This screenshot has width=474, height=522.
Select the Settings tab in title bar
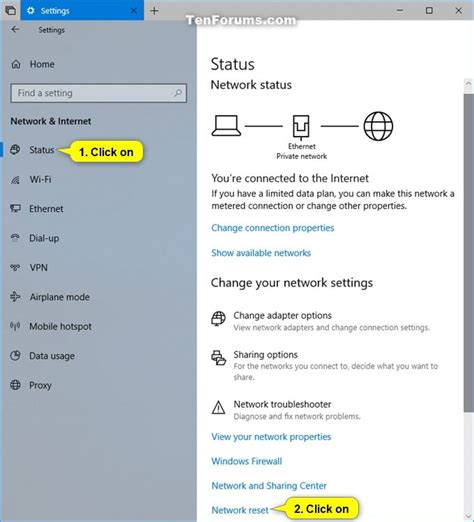tap(82, 10)
